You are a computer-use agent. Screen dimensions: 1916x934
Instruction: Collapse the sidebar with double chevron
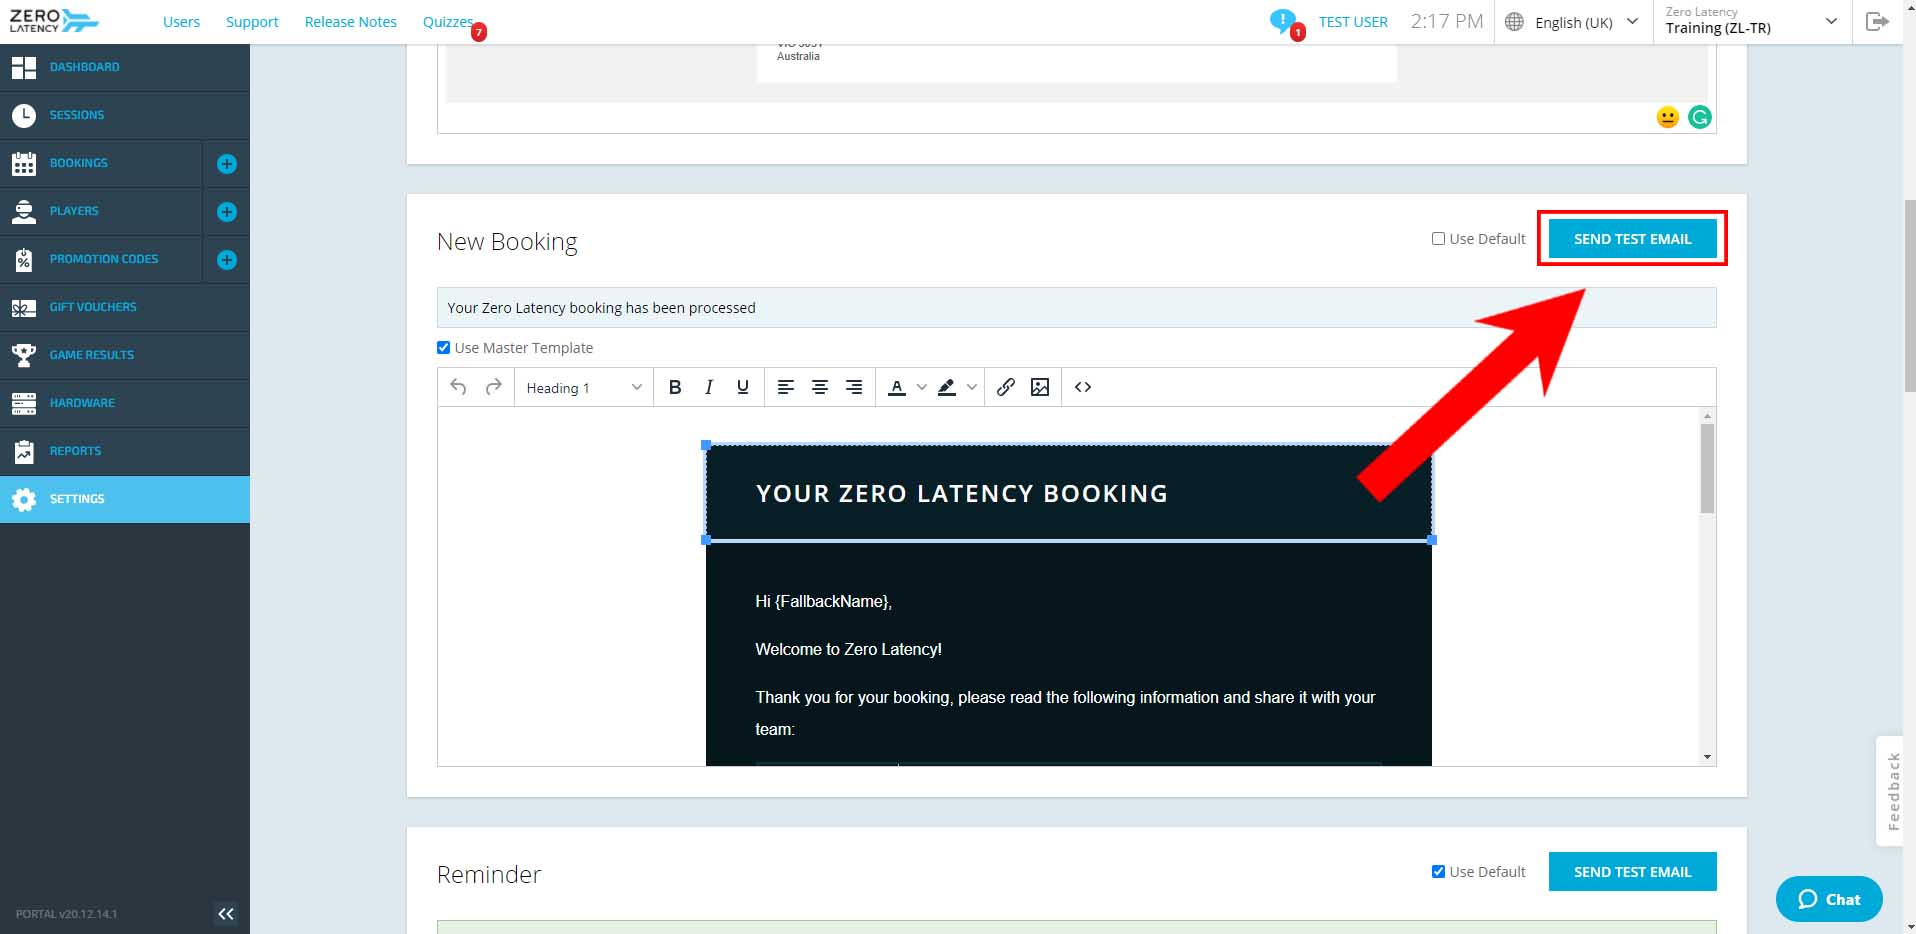point(226,913)
